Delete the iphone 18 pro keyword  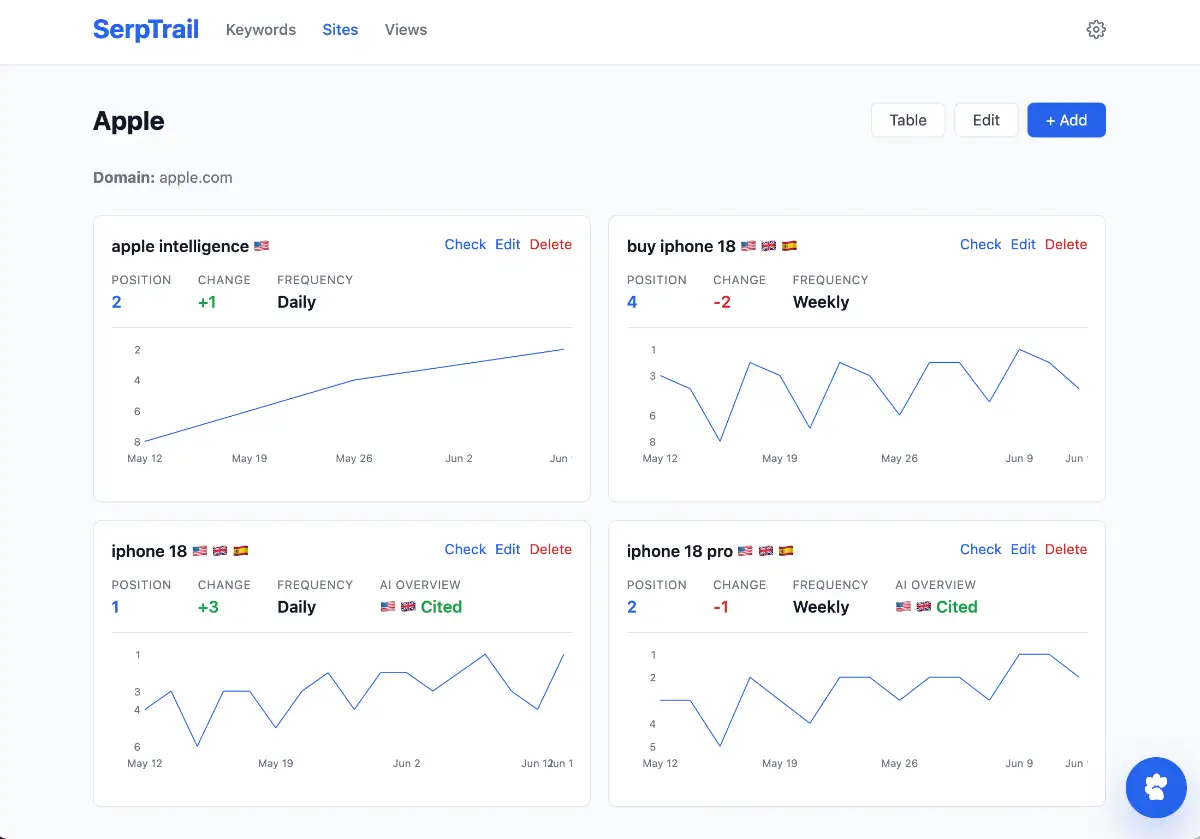pos(1066,549)
